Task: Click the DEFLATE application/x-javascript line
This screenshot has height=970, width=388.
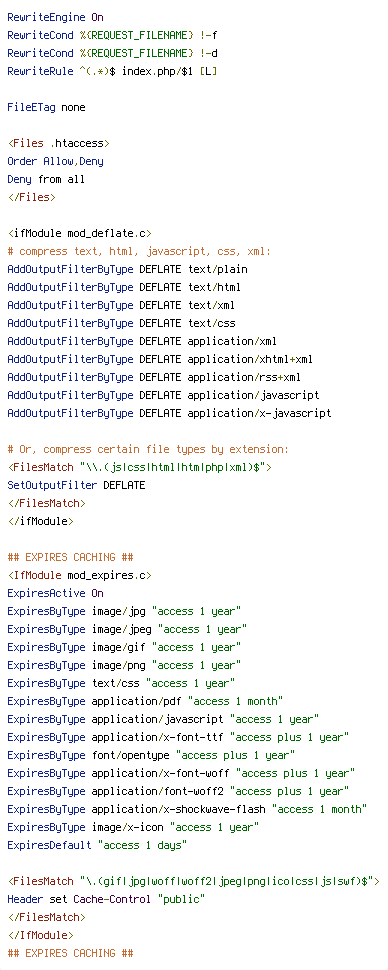Action: point(169,413)
